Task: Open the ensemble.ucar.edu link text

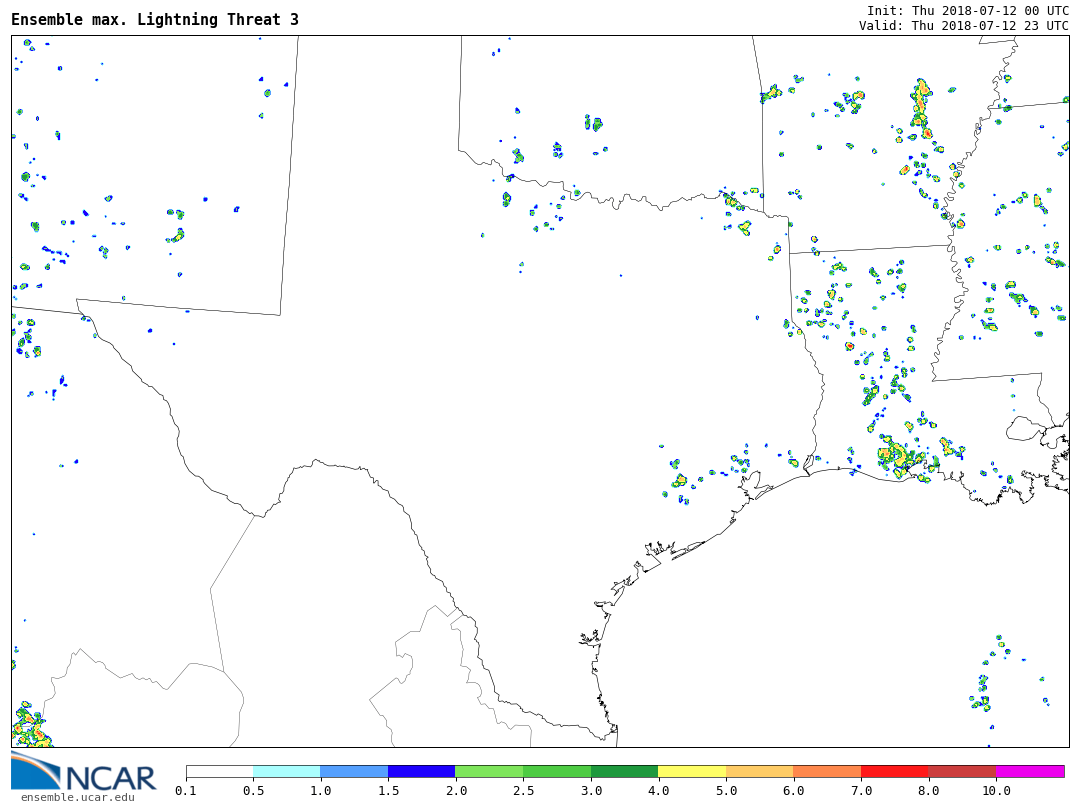Action: tap(77, 797)
